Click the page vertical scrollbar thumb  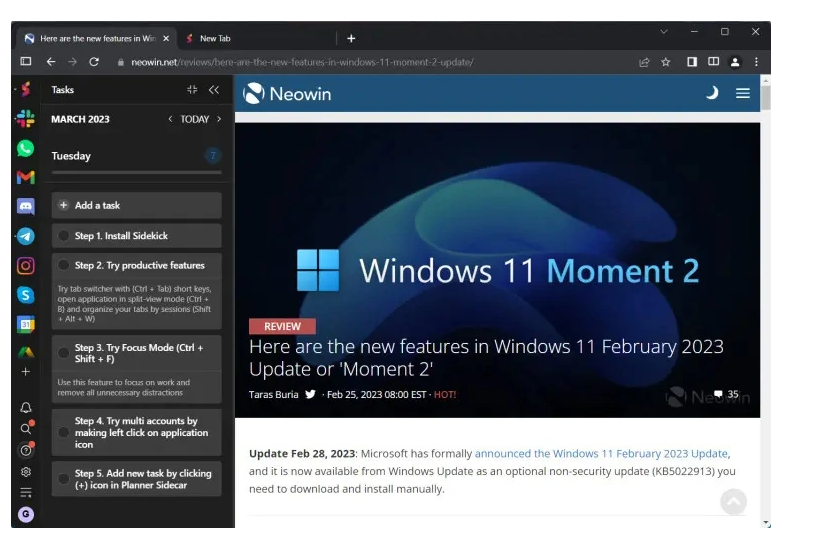coord(766,98)
